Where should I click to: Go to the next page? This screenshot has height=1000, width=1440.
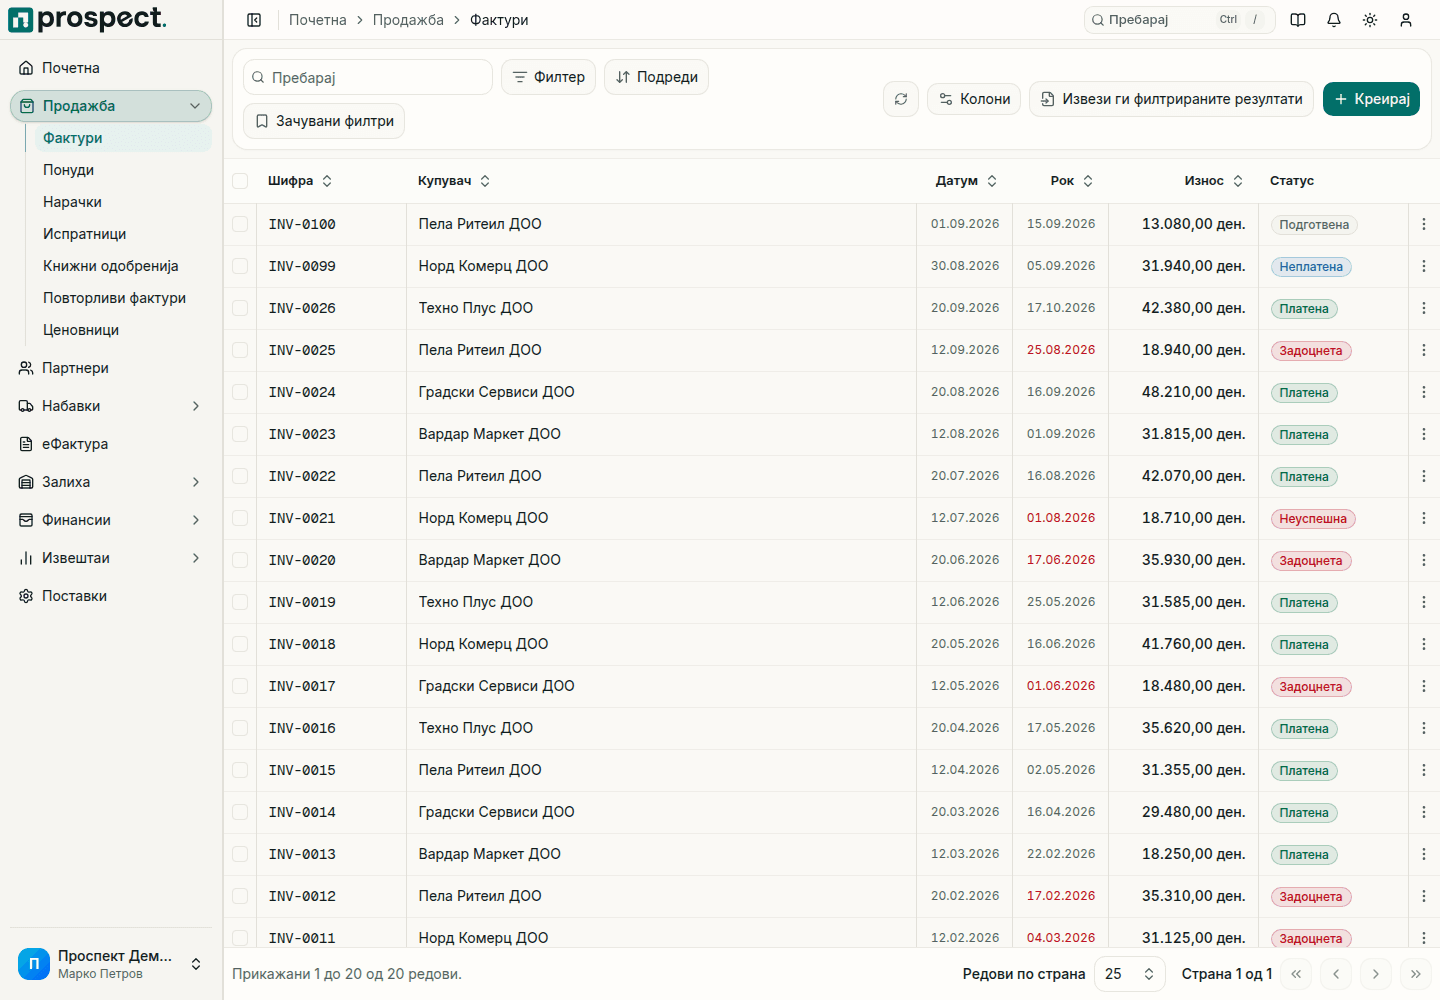click(1376, 974)
